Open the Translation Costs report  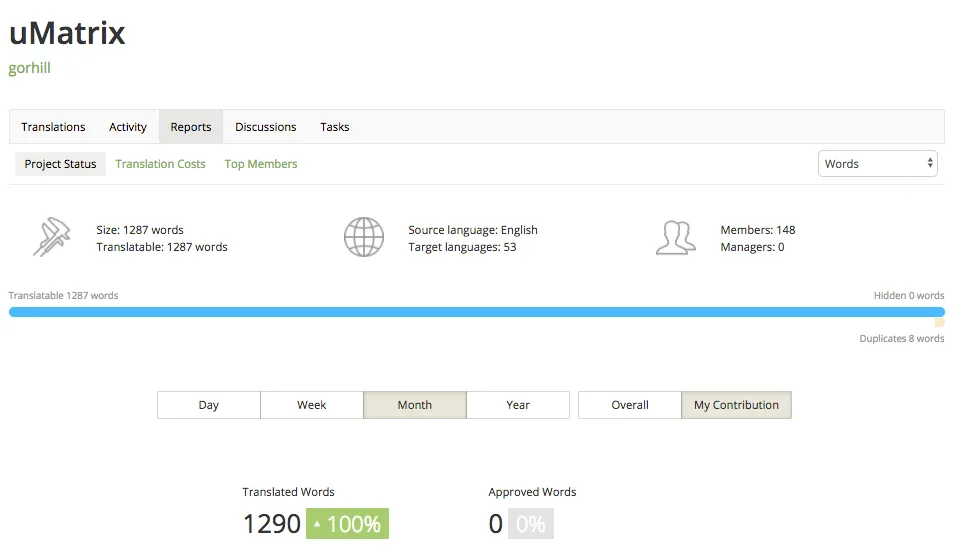[x=160, y=164]
